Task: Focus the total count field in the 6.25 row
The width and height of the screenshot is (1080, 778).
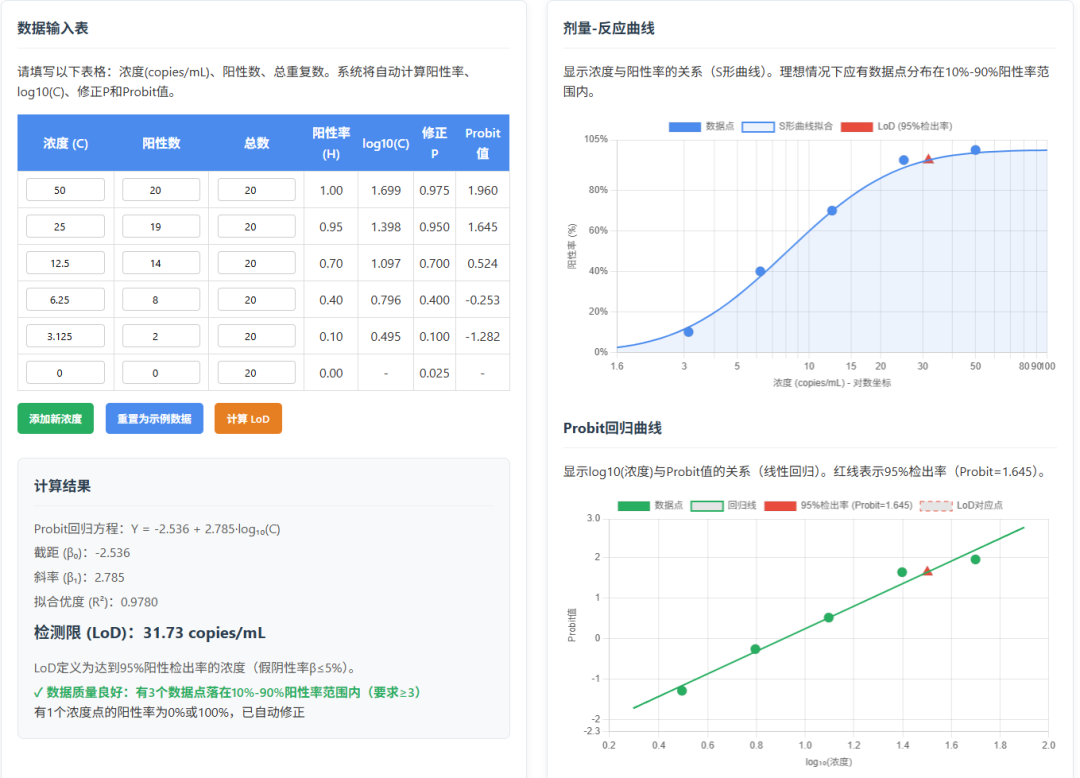Action: pyautogui.click(x=256, y=300)
